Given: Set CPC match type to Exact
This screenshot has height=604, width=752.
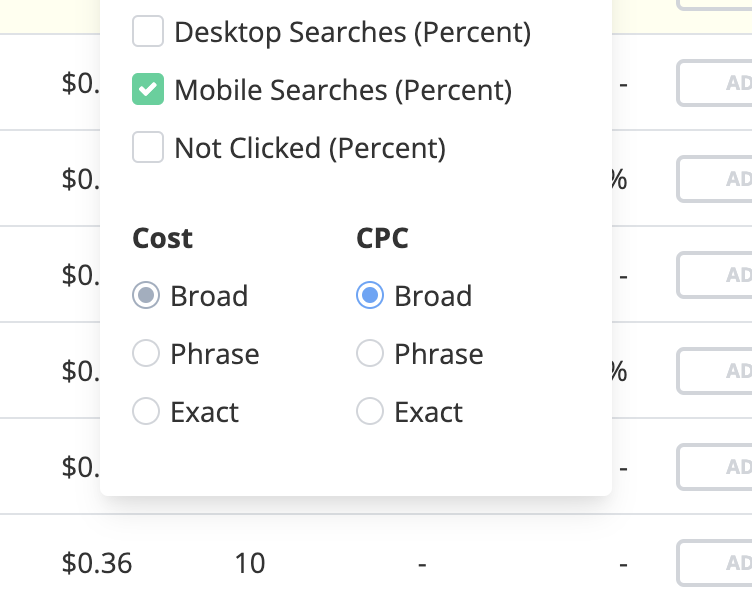Looking at the screenshot, I should click(x=370, y=412).
